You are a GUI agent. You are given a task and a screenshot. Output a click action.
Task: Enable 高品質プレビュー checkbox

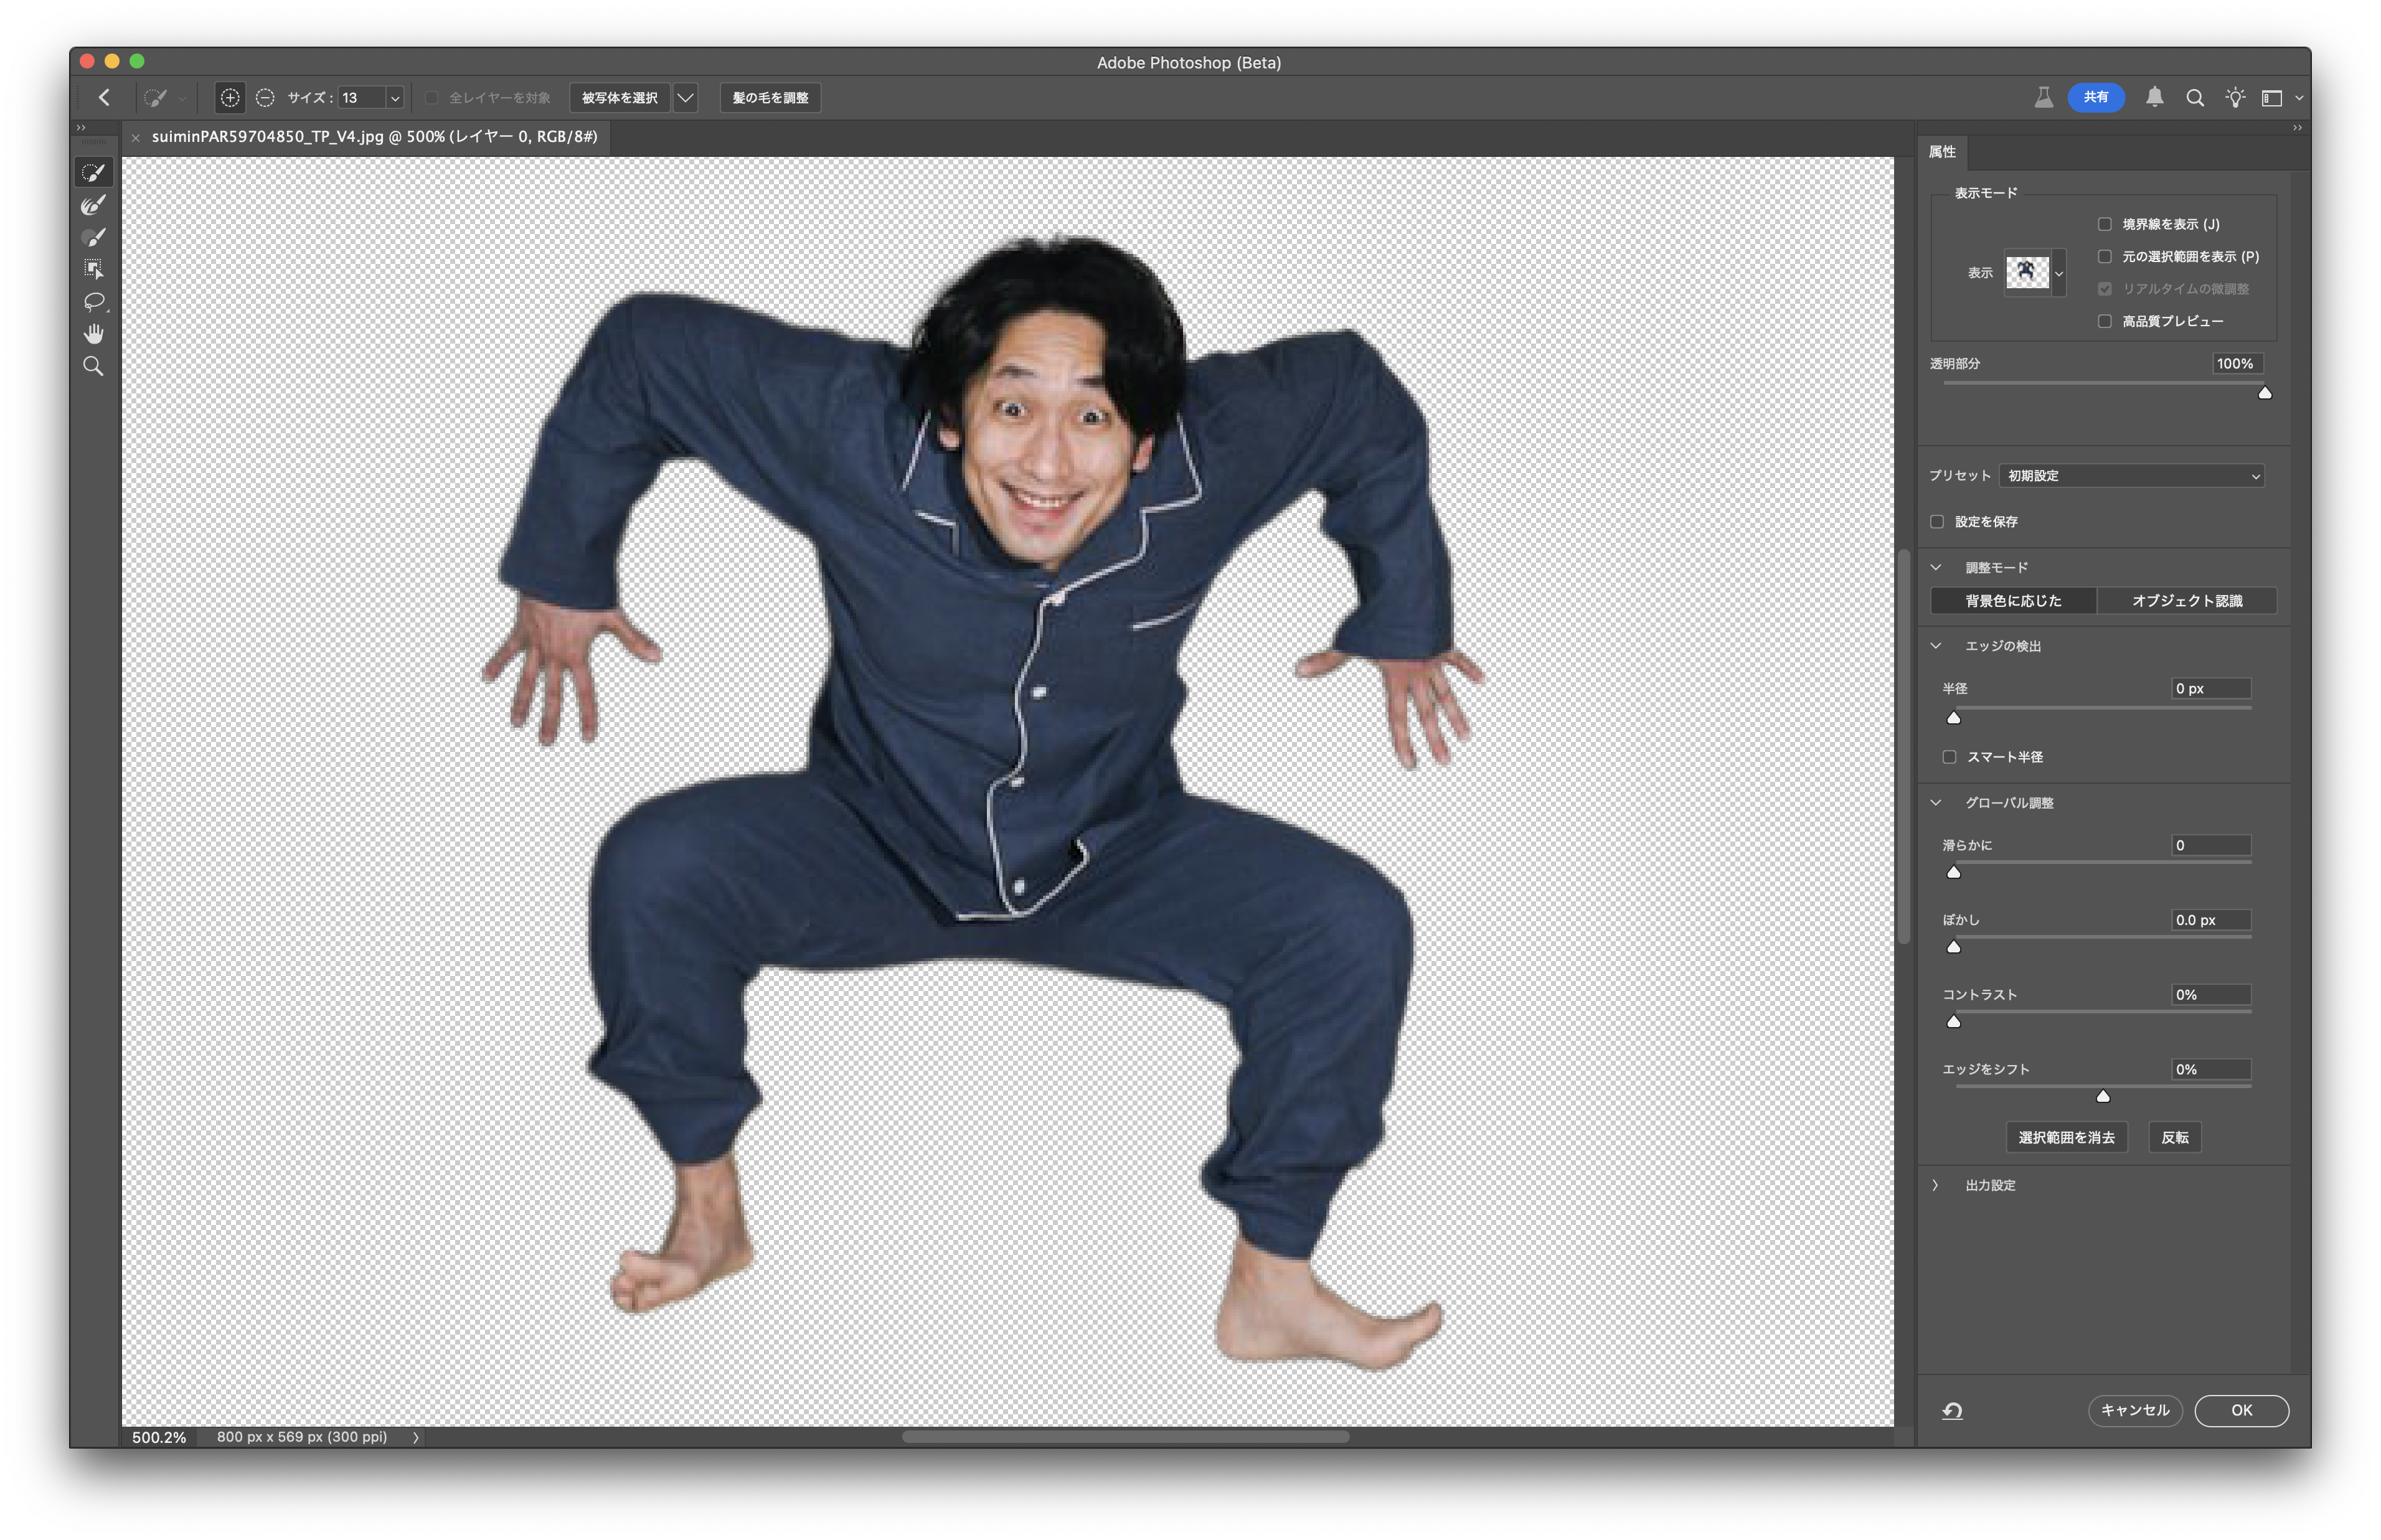(x=2104, y=321)
